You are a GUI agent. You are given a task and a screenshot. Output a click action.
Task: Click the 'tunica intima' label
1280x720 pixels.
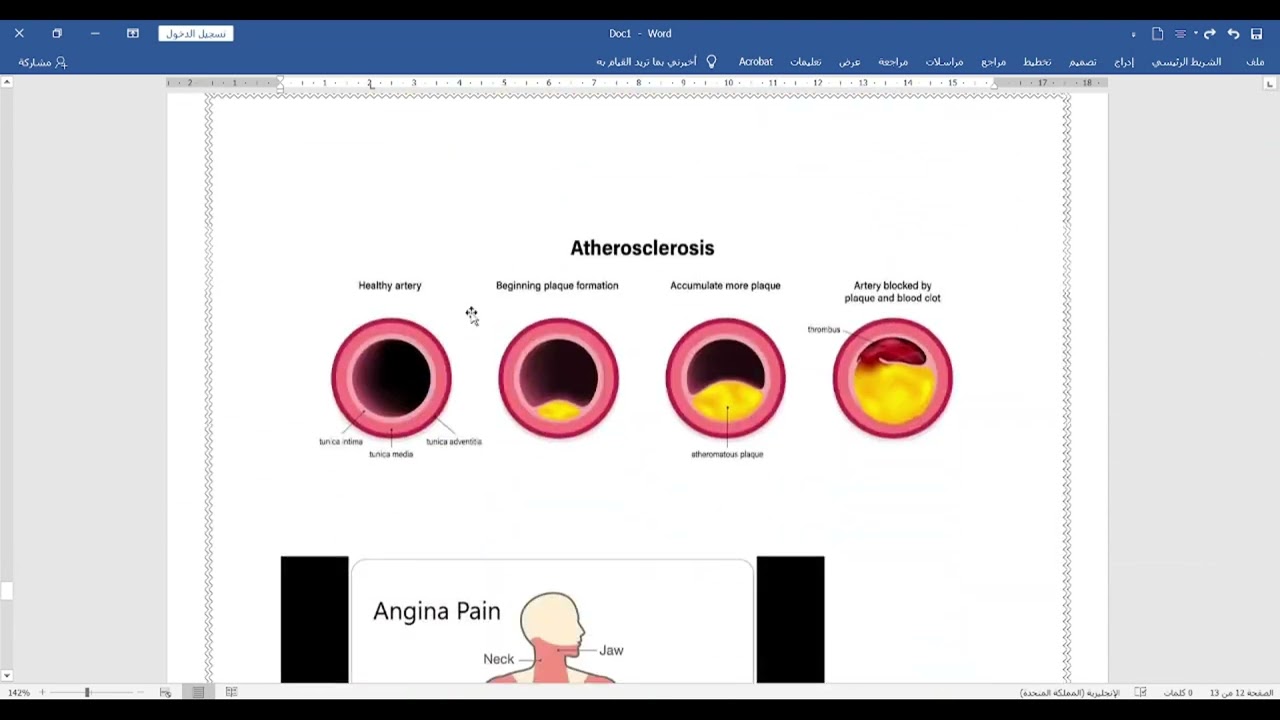click(341, 441)
